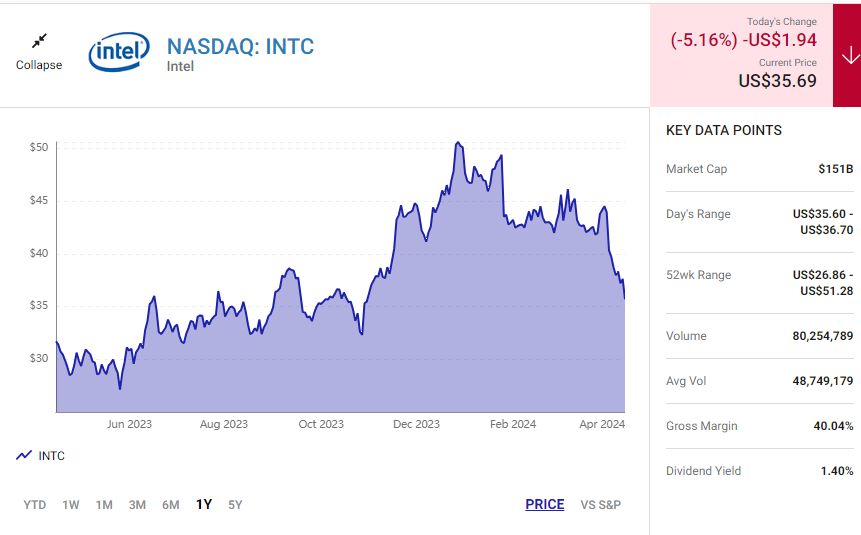Click the Market Cap value $151B
The width and height of the screenshot is (861, 535).
point(836,169)
